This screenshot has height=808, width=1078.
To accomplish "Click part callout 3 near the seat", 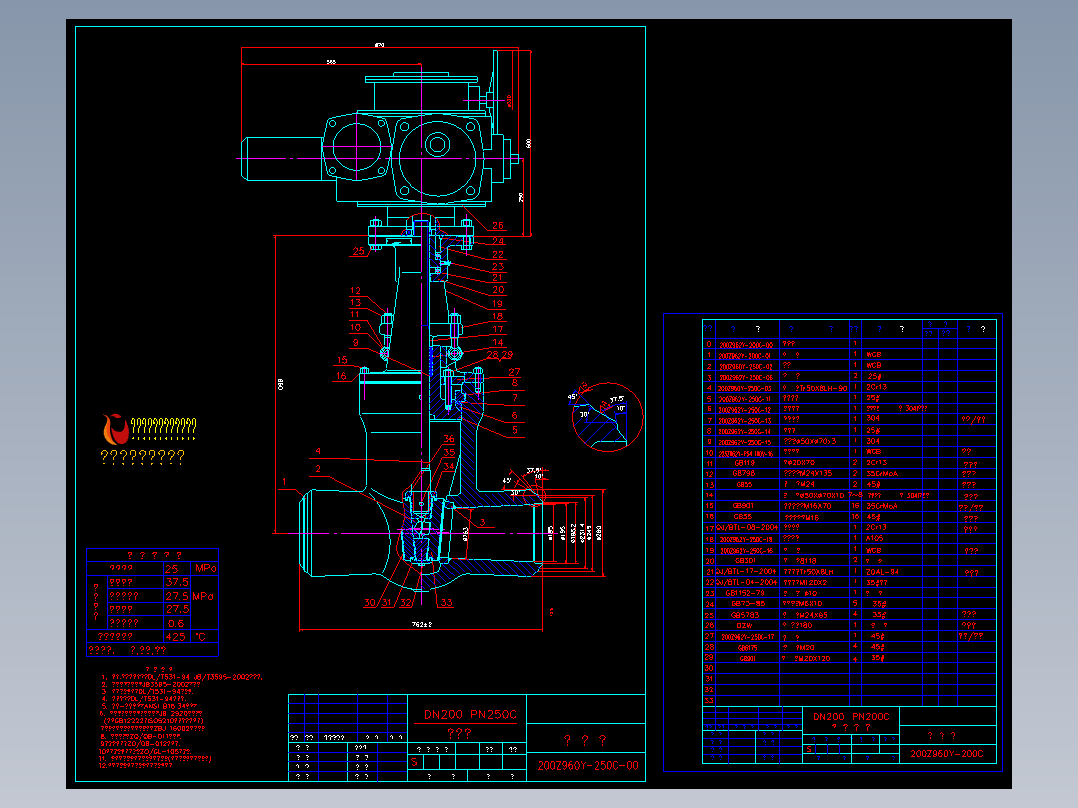I will [483, 522].
